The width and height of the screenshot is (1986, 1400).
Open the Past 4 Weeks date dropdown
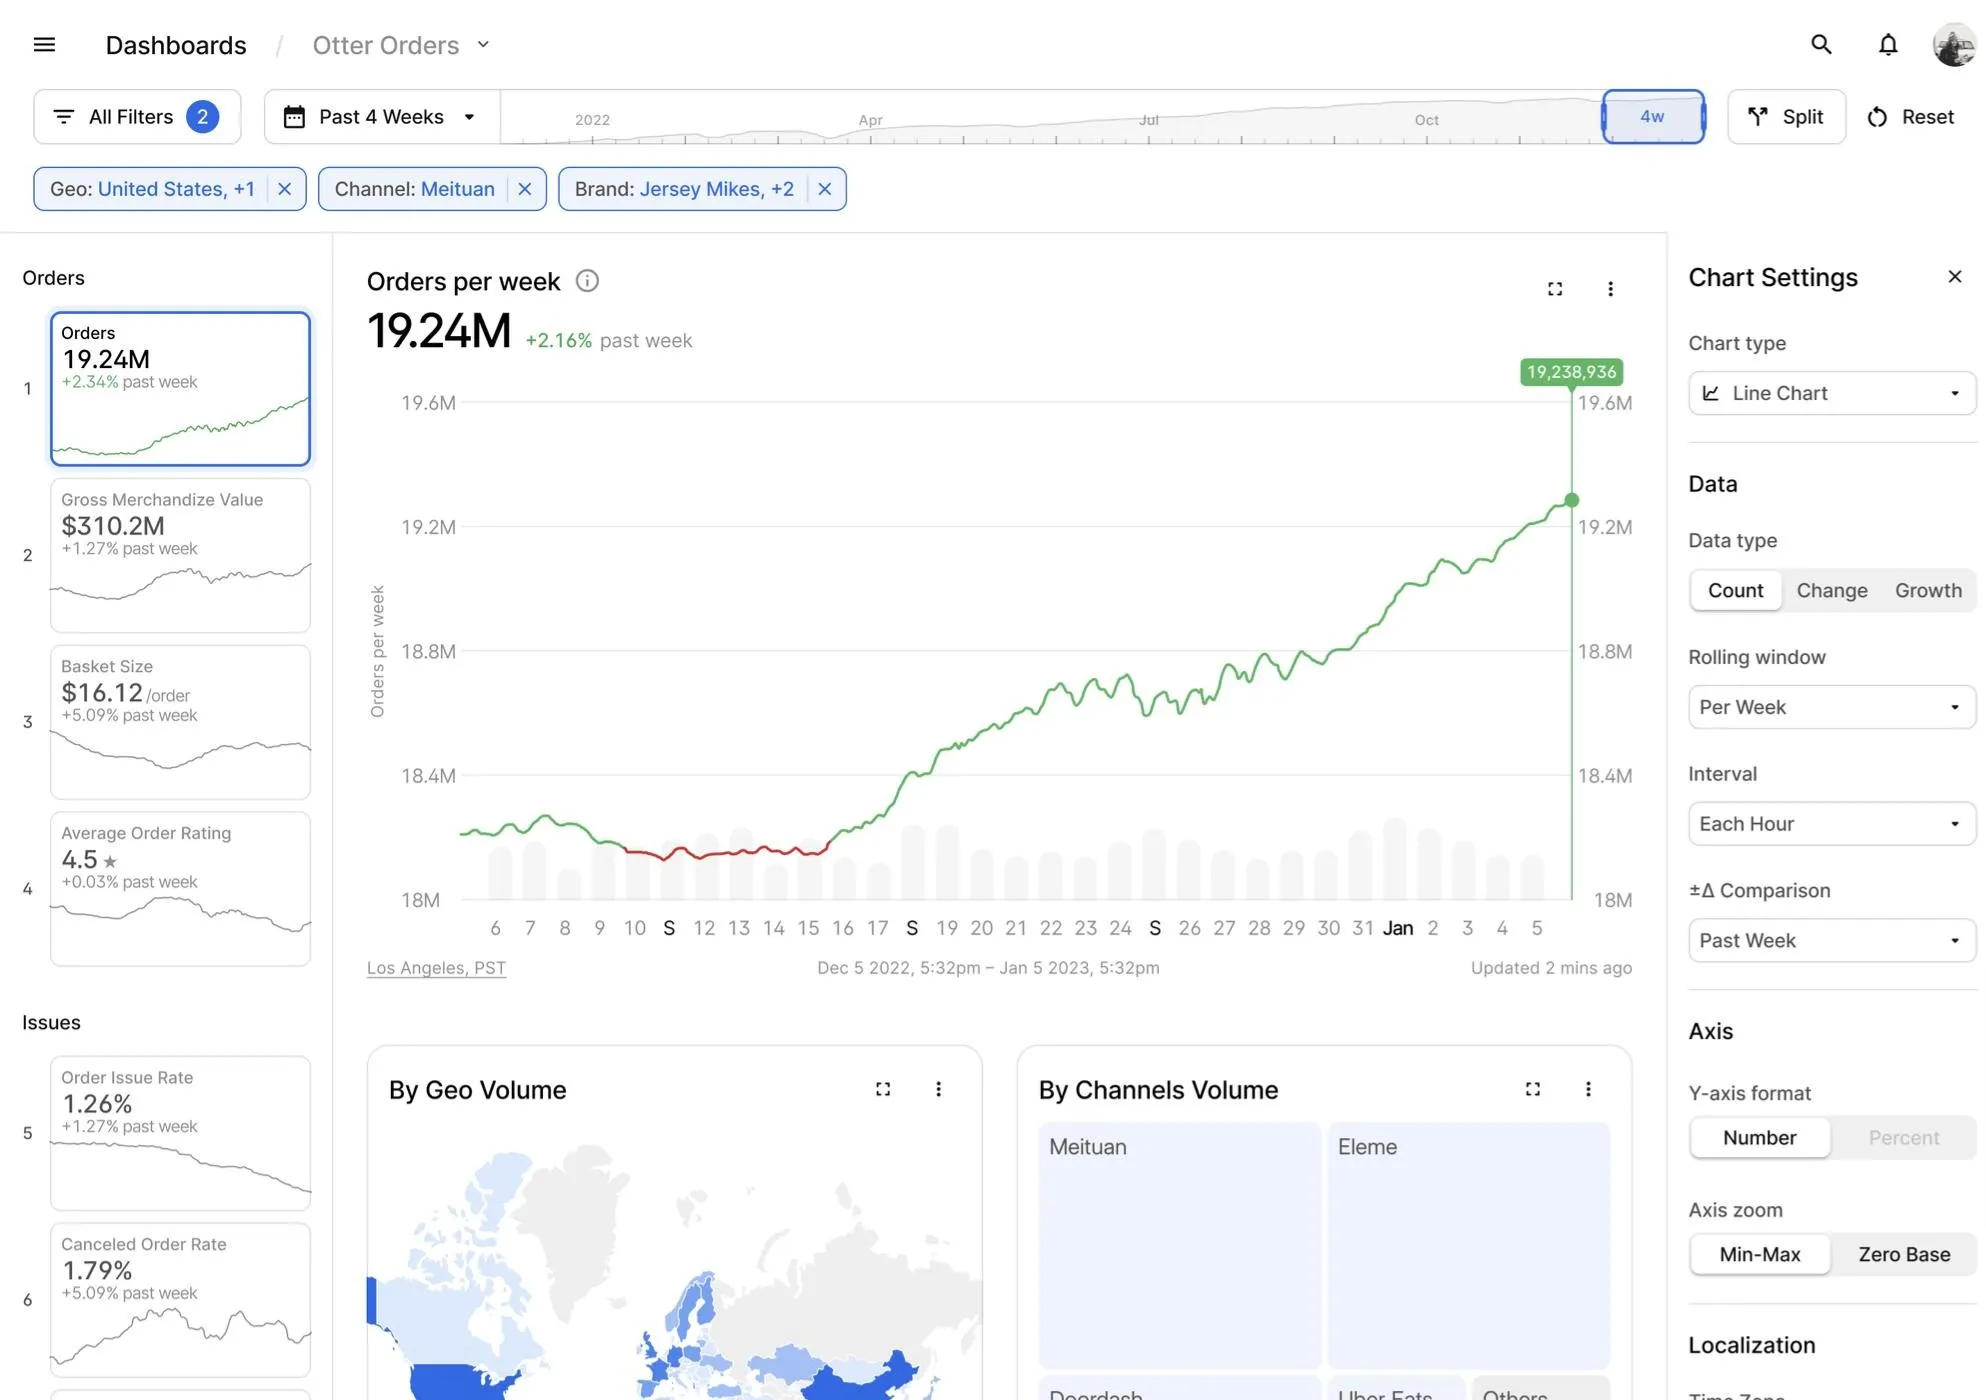click(x=382, y=117)
